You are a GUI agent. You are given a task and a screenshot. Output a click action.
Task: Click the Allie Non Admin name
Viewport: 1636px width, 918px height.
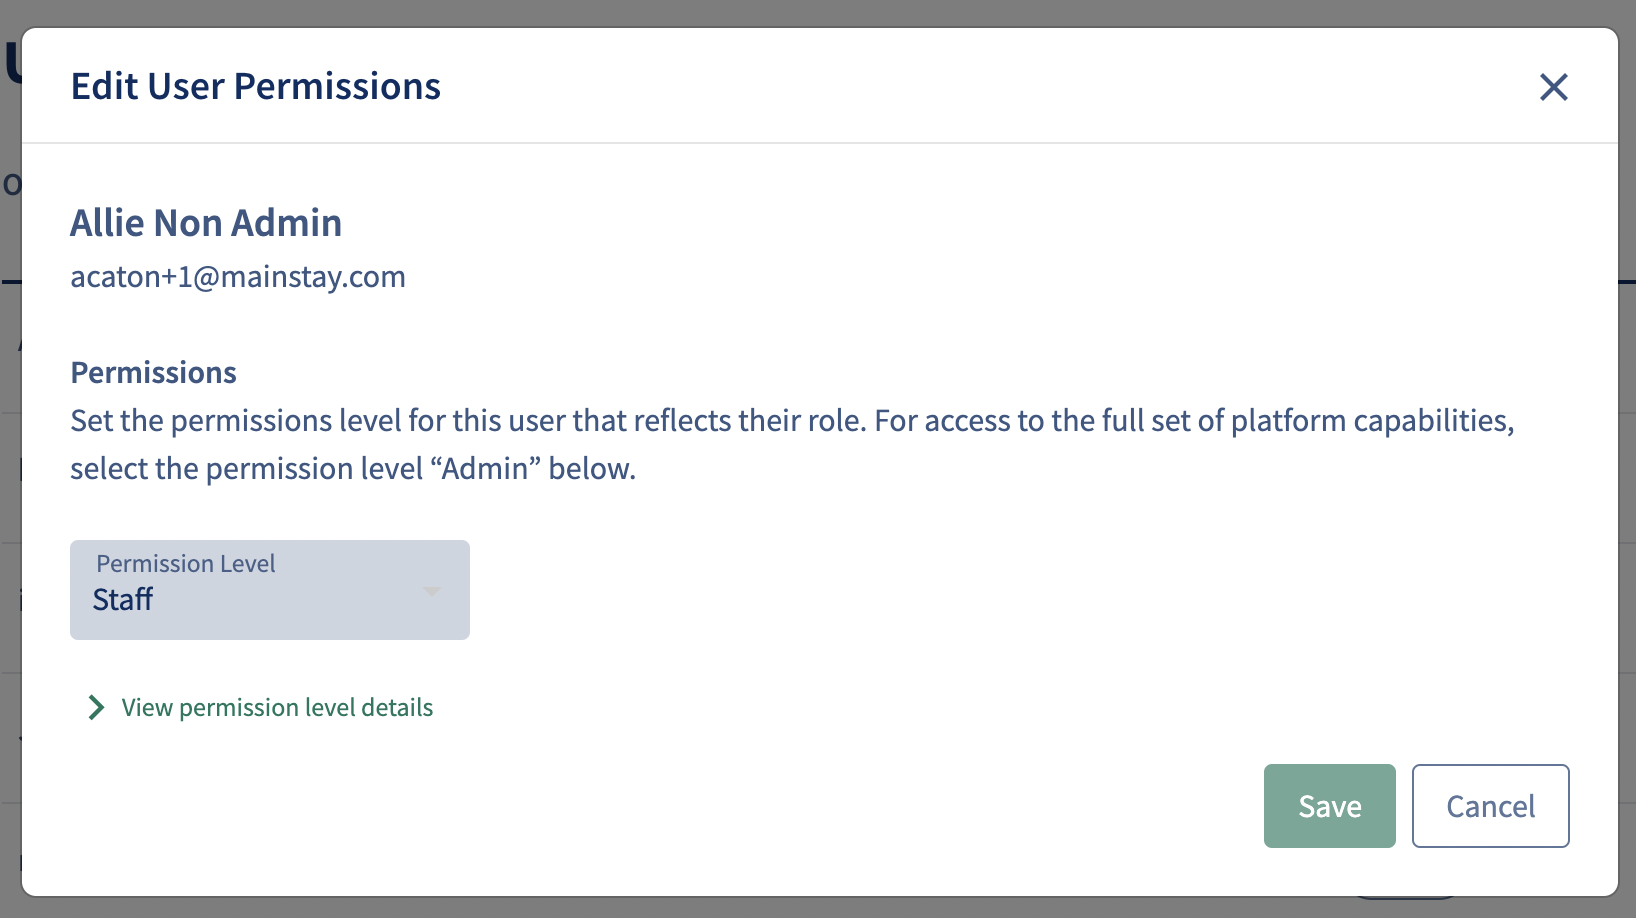coord(206,223)
